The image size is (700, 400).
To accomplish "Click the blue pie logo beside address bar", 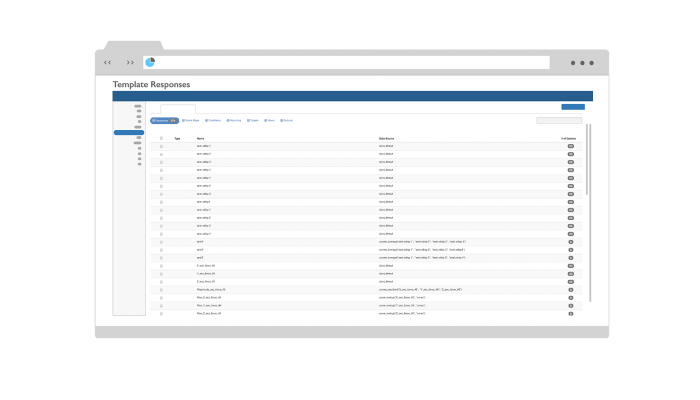I will point(150,62).
